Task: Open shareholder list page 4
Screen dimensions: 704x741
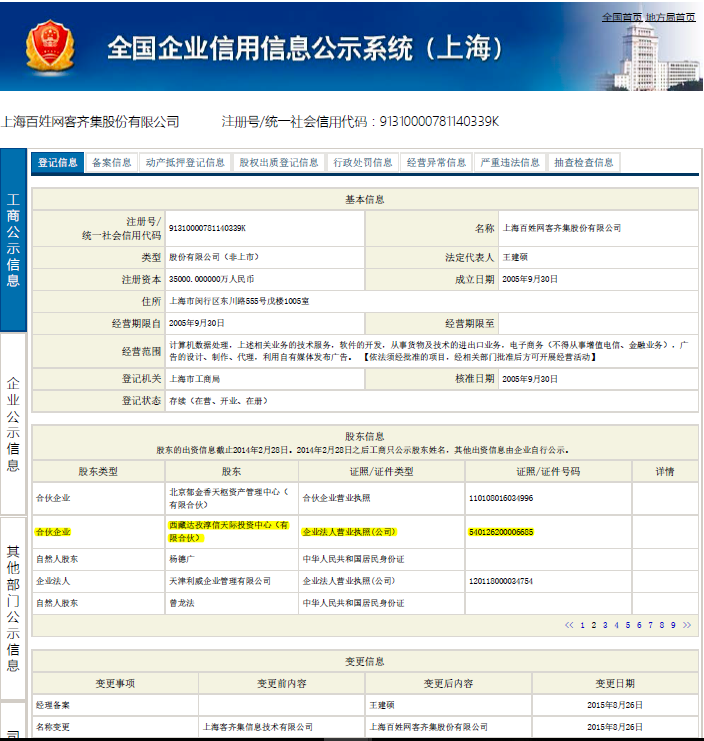Action: 617,625
